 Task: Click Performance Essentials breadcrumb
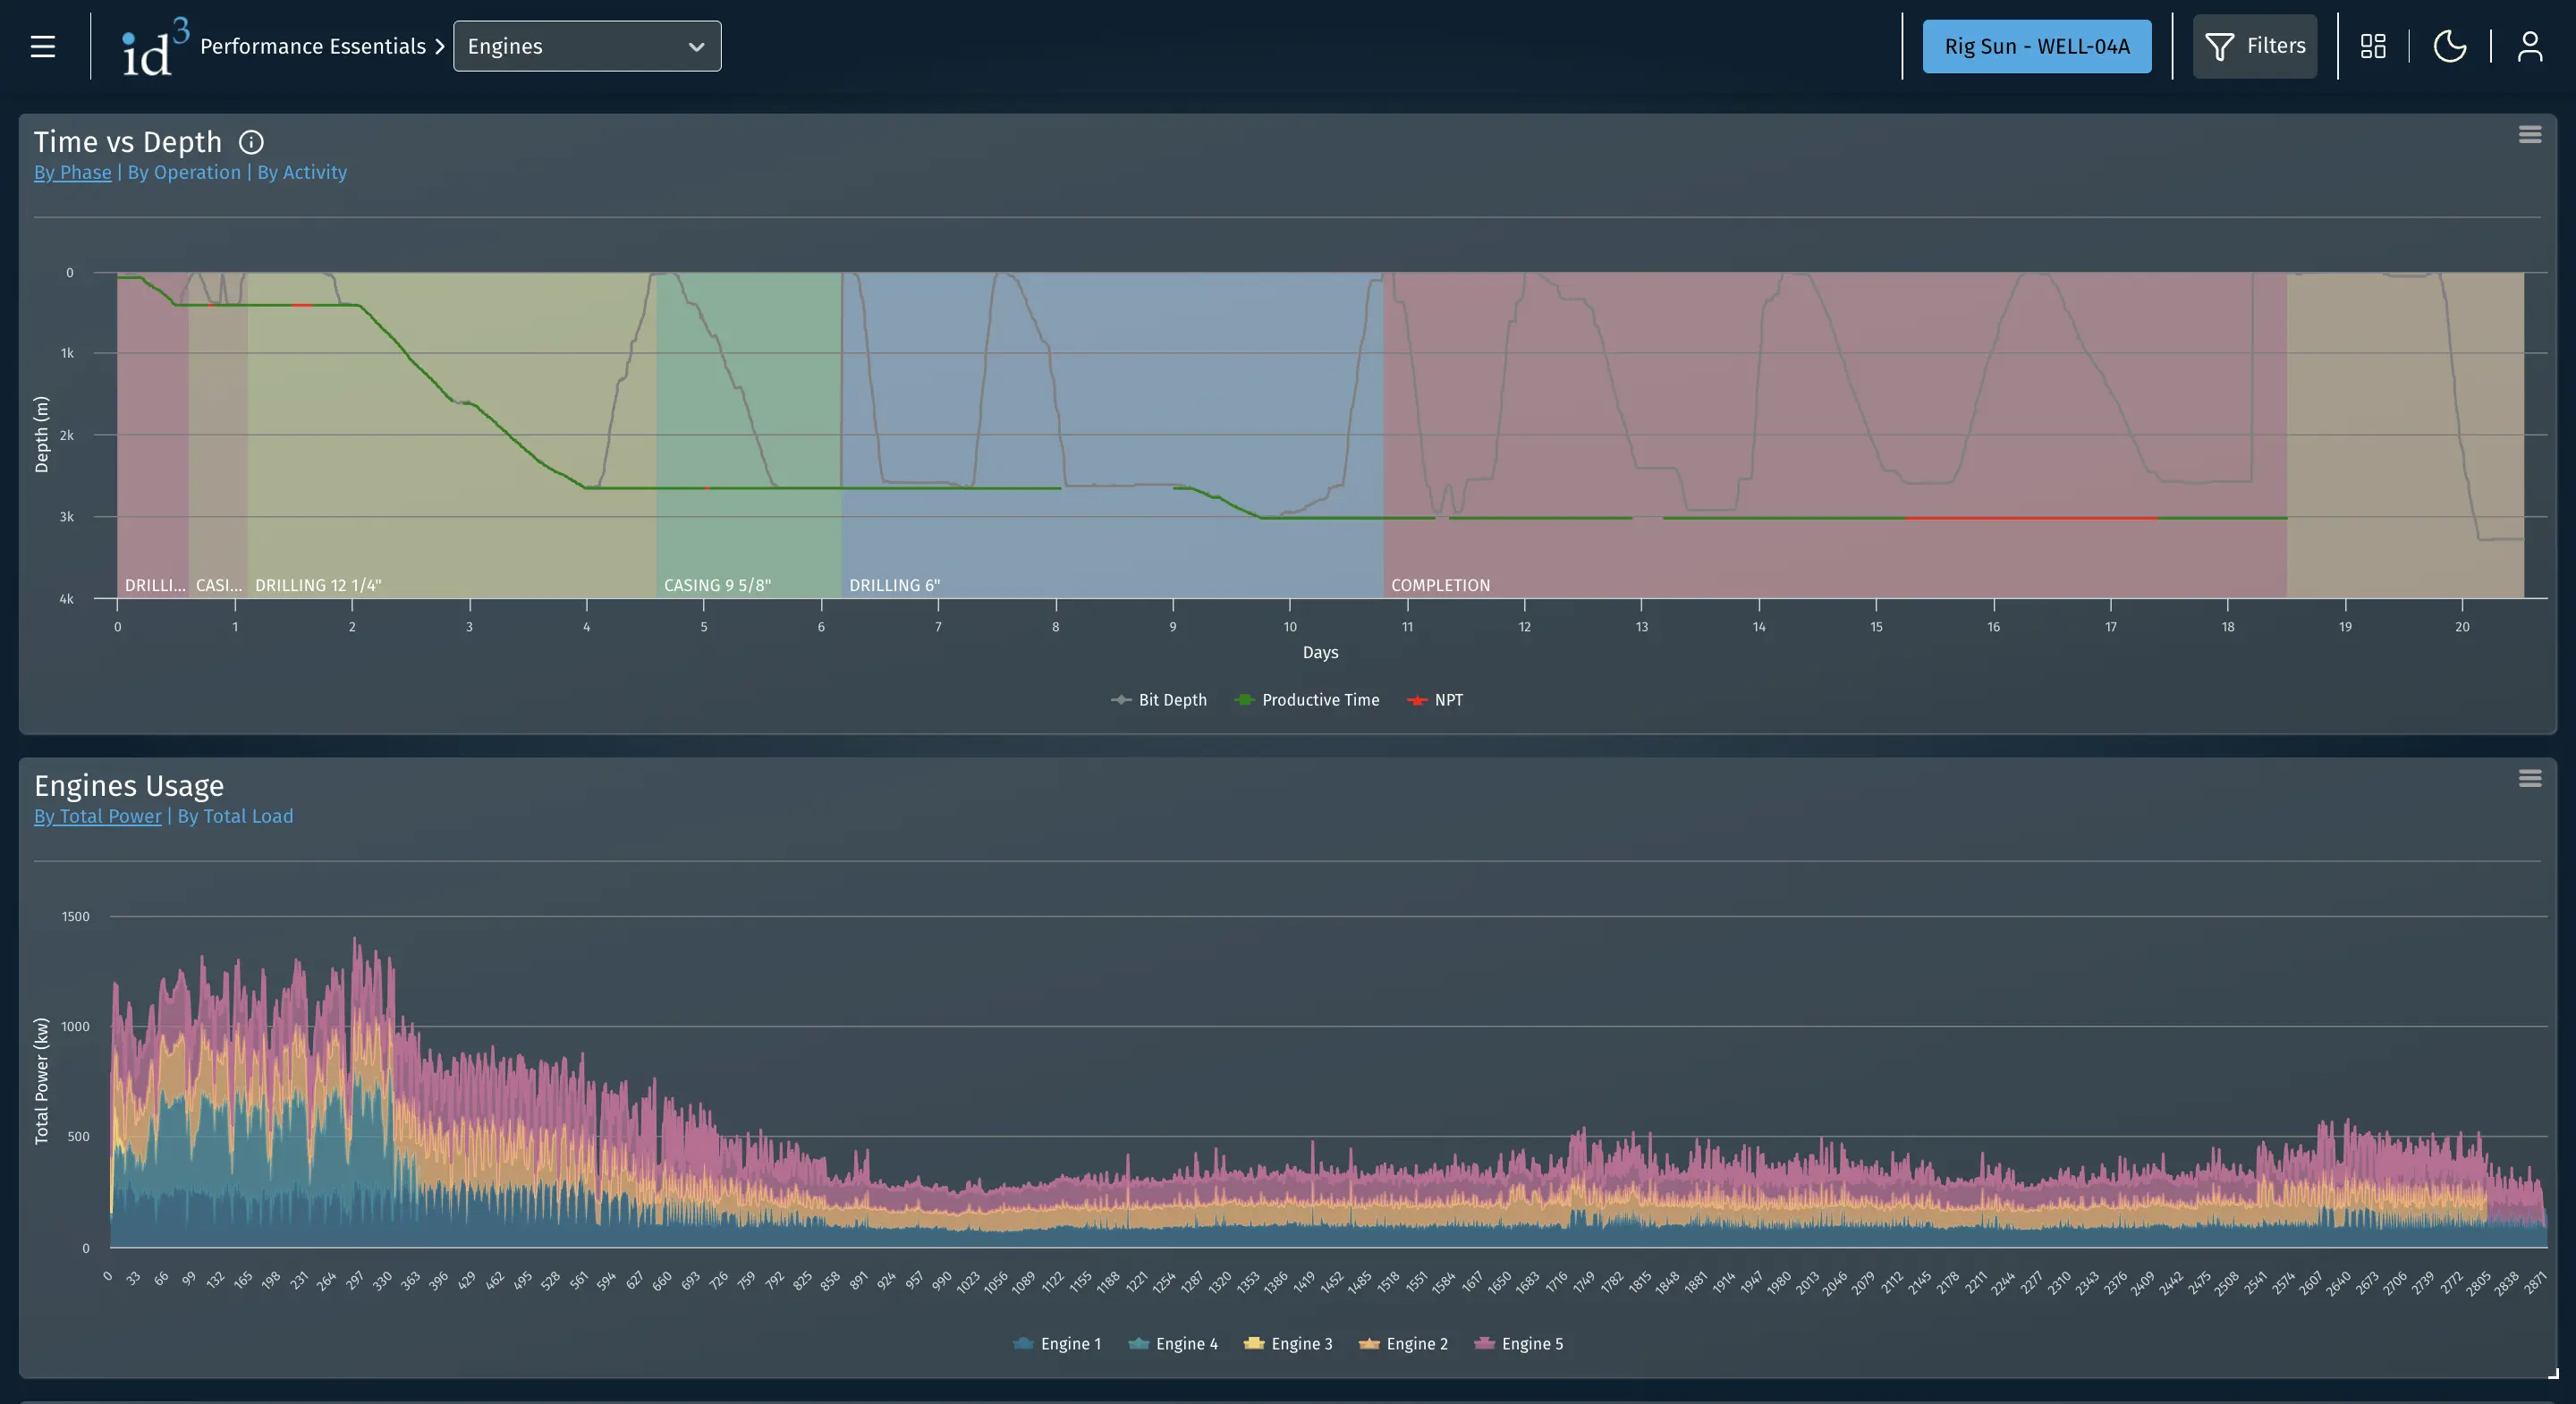[312, 46]
